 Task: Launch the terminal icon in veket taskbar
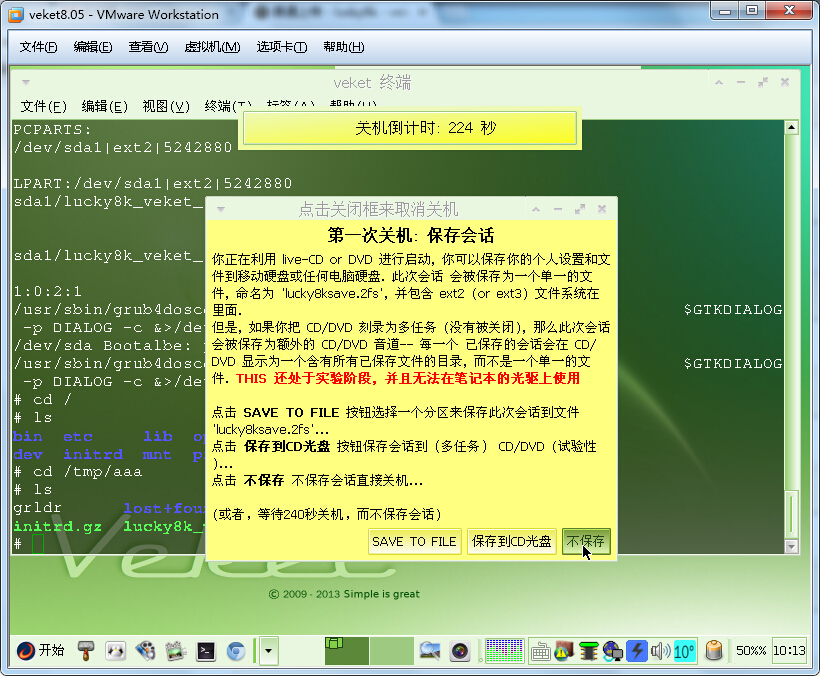pos(206,651)
